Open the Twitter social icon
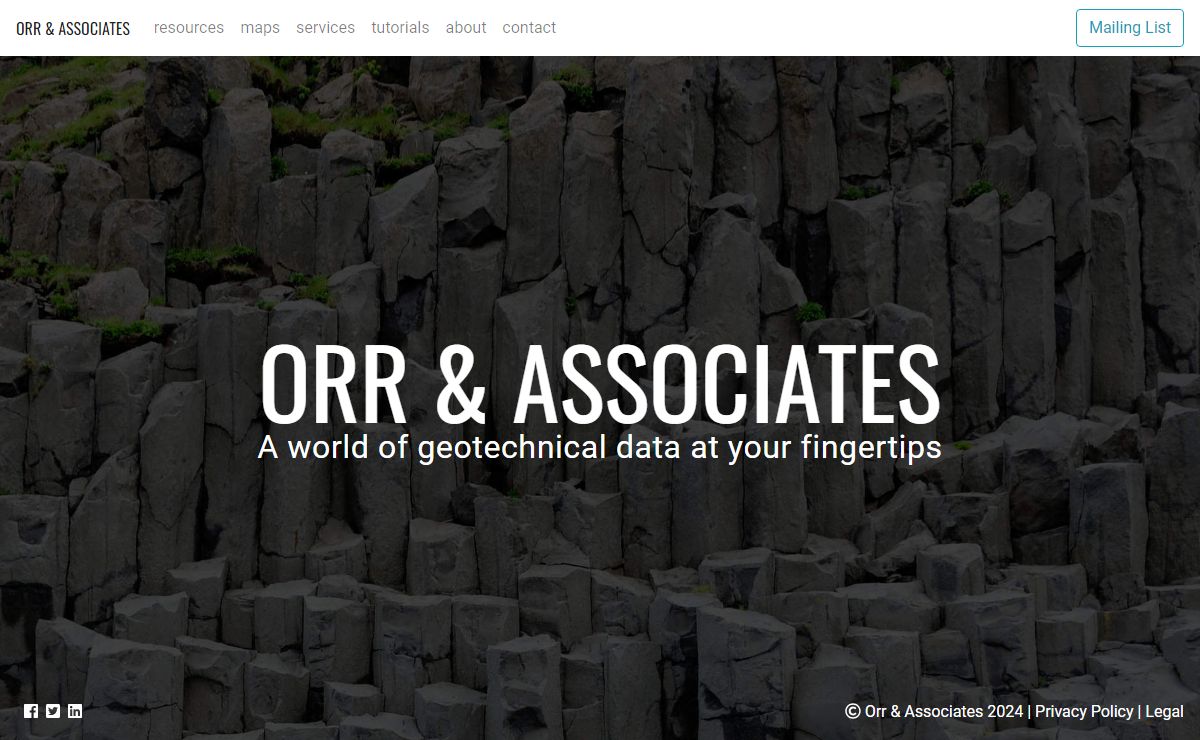 53,711
